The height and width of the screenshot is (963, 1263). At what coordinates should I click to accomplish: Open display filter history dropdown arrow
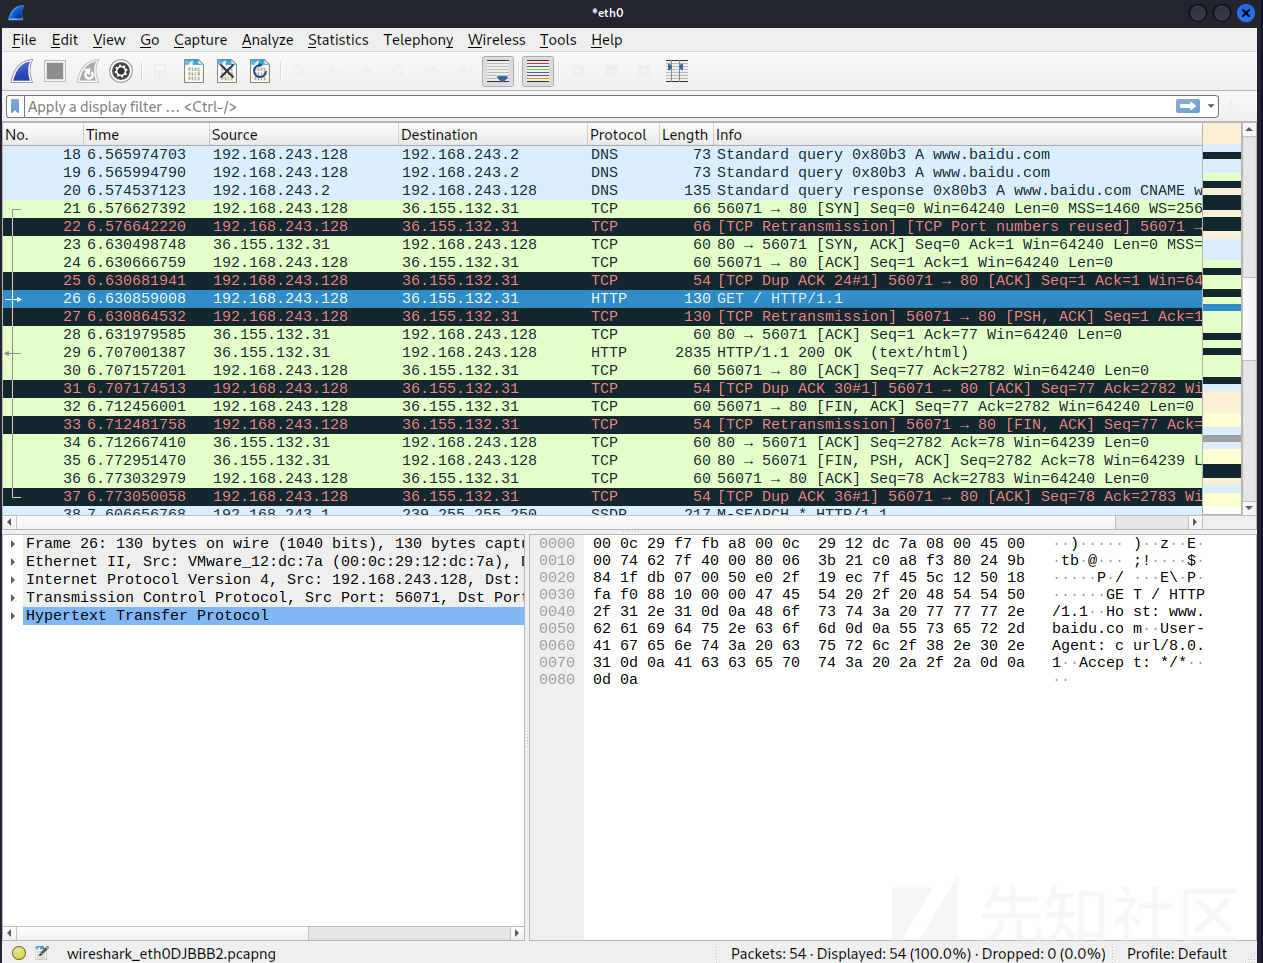(1211, 106)
